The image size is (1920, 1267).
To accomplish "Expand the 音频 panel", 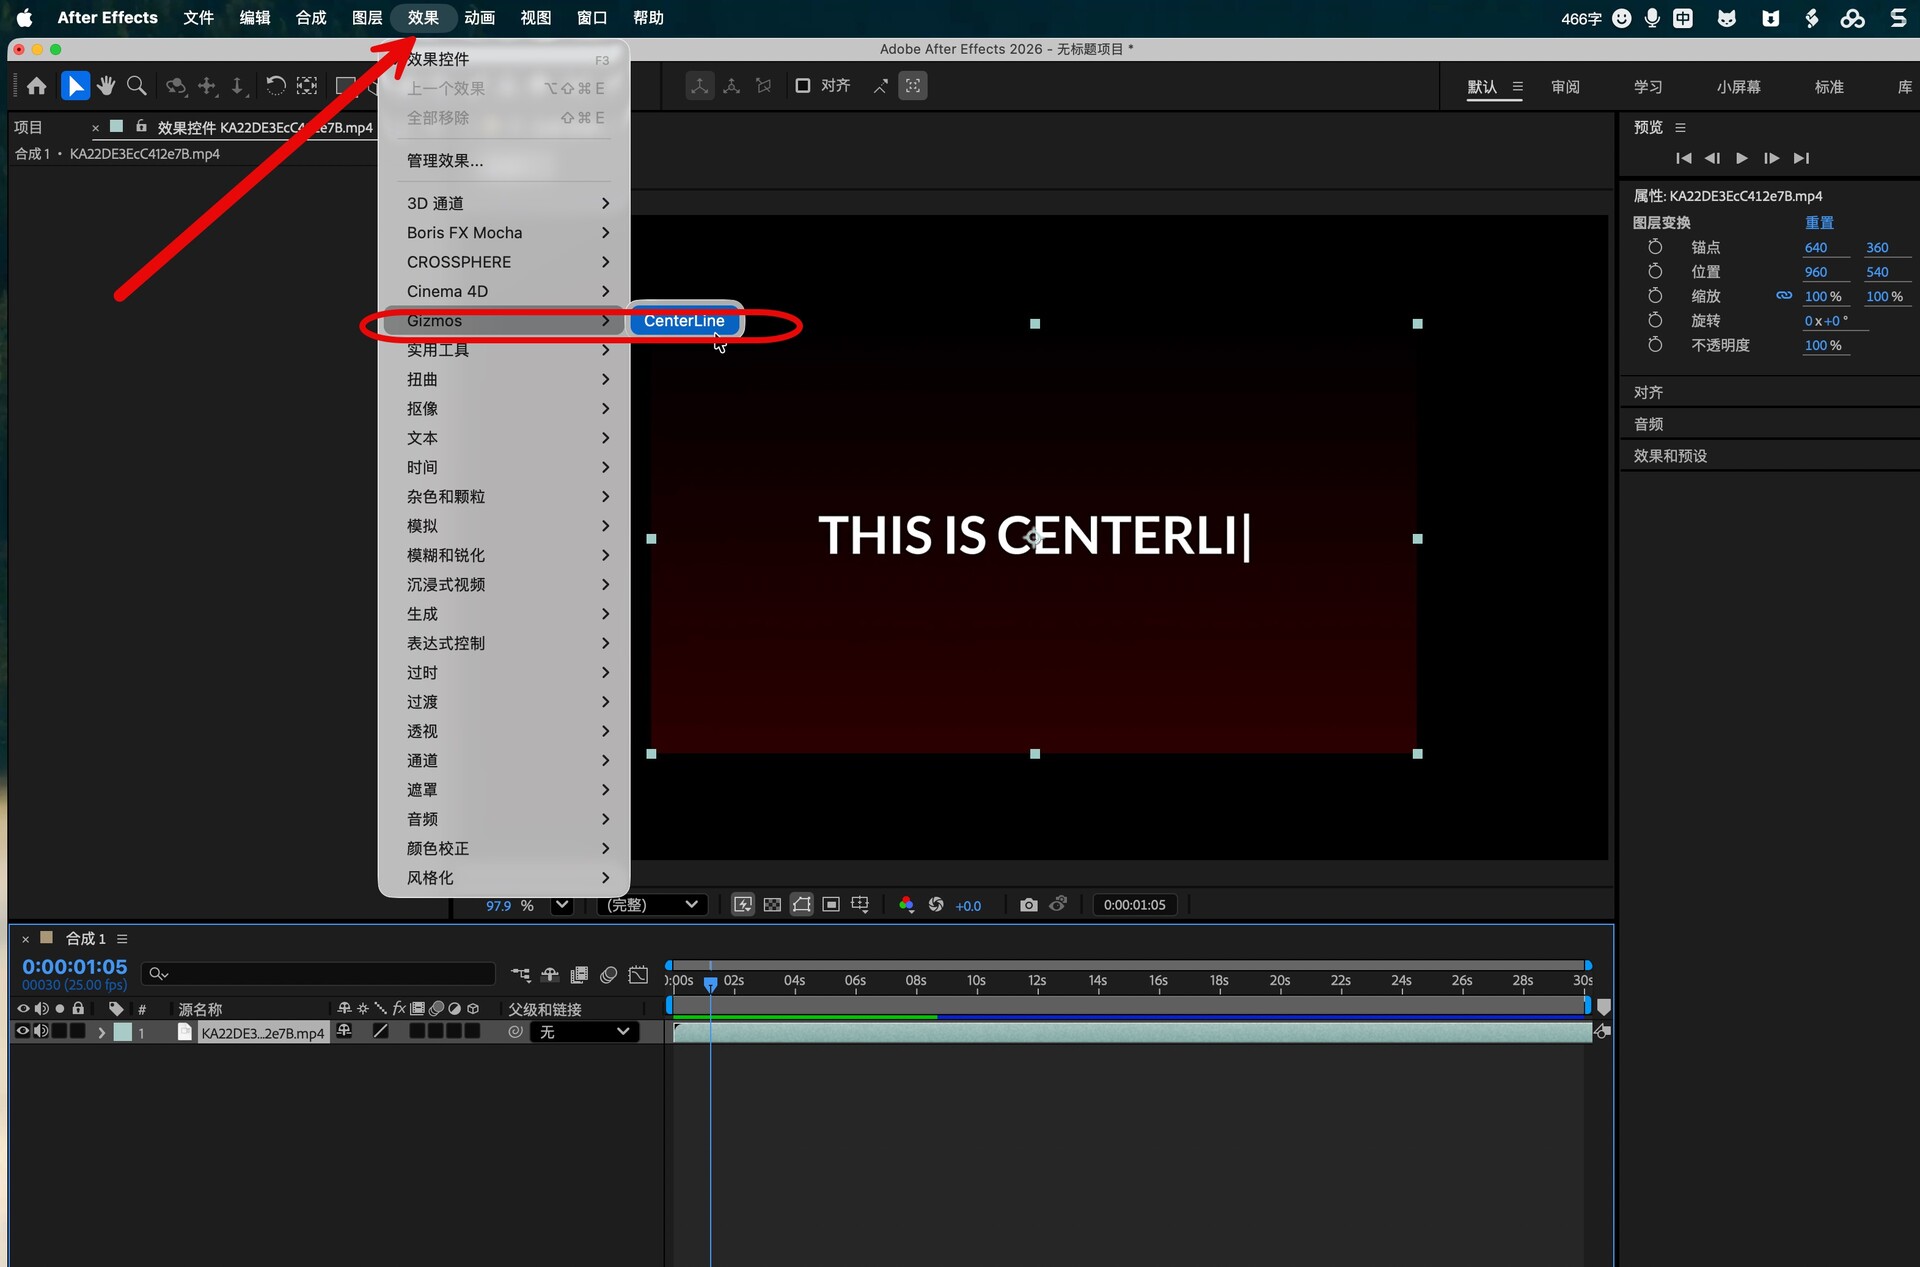I will (1648, 424).
